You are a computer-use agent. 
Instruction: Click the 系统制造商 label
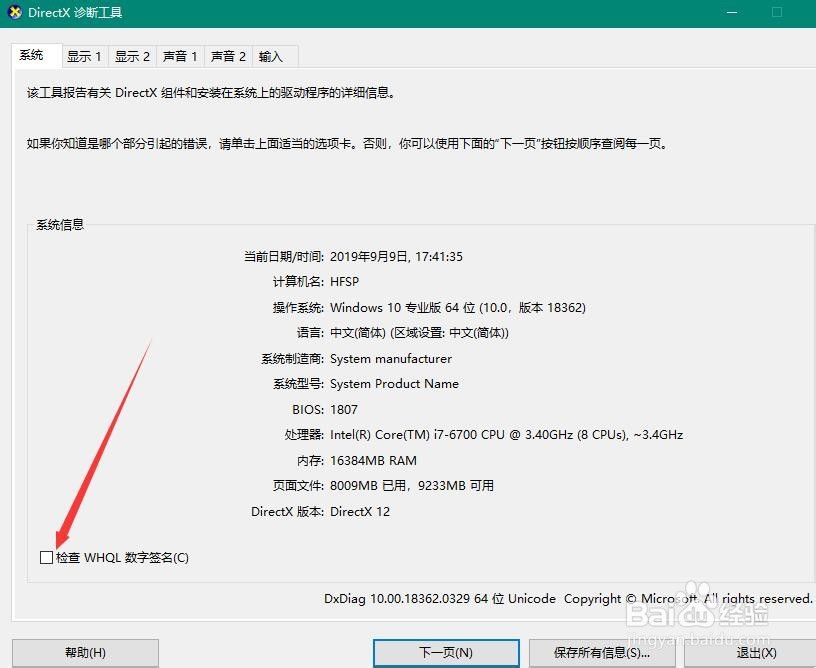pyautogui.click(x=292, y=358)
